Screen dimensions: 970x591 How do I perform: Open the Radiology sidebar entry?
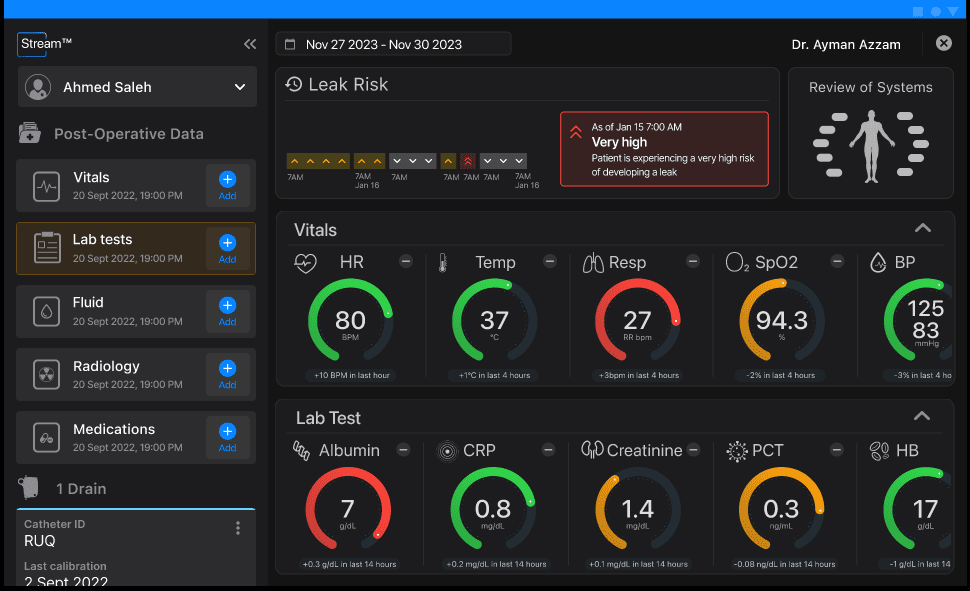135,374
